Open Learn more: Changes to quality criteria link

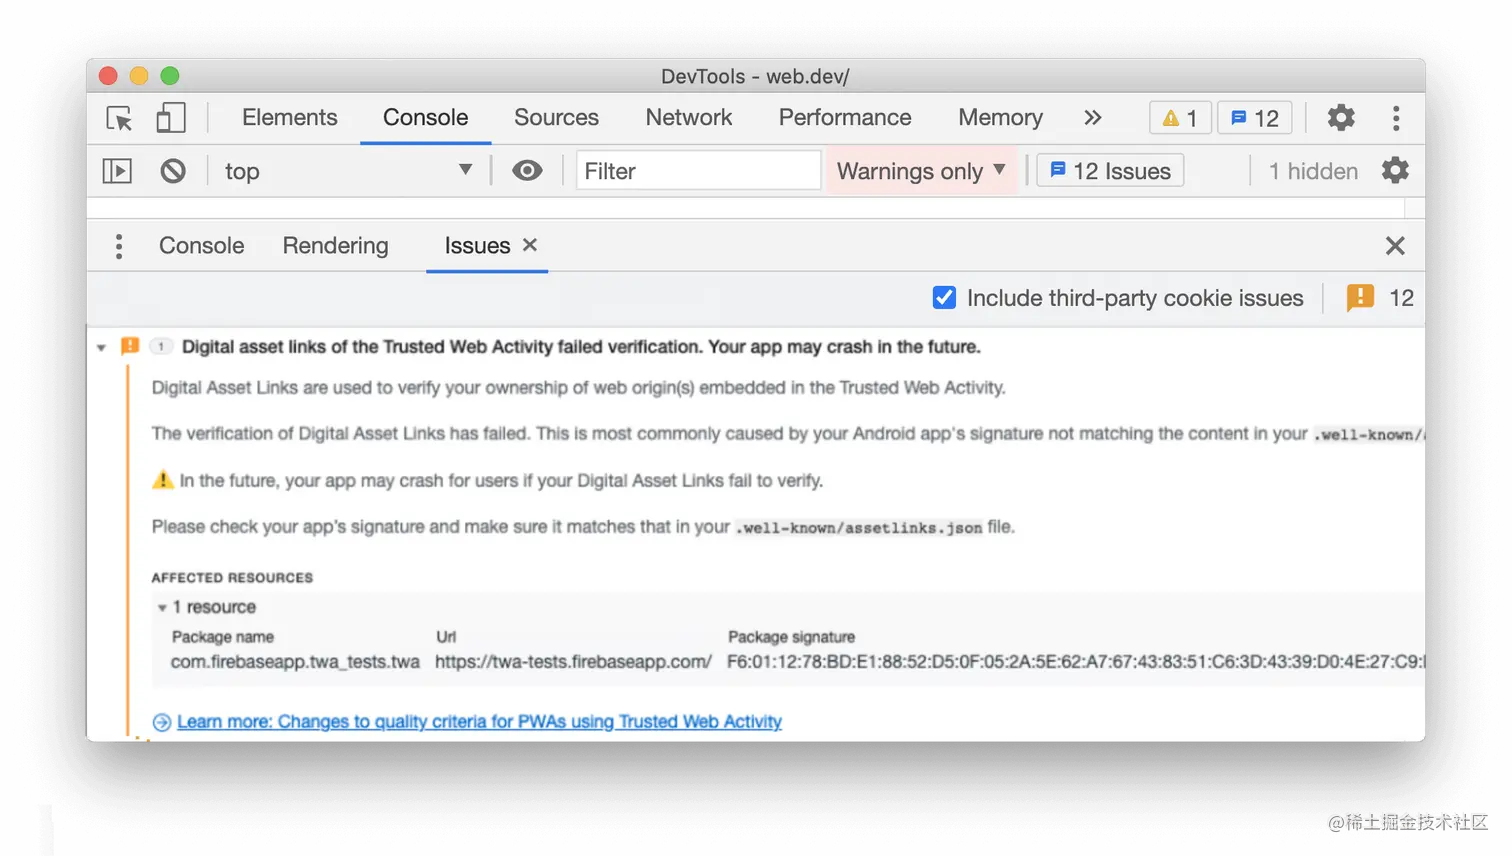click(479, 722)
